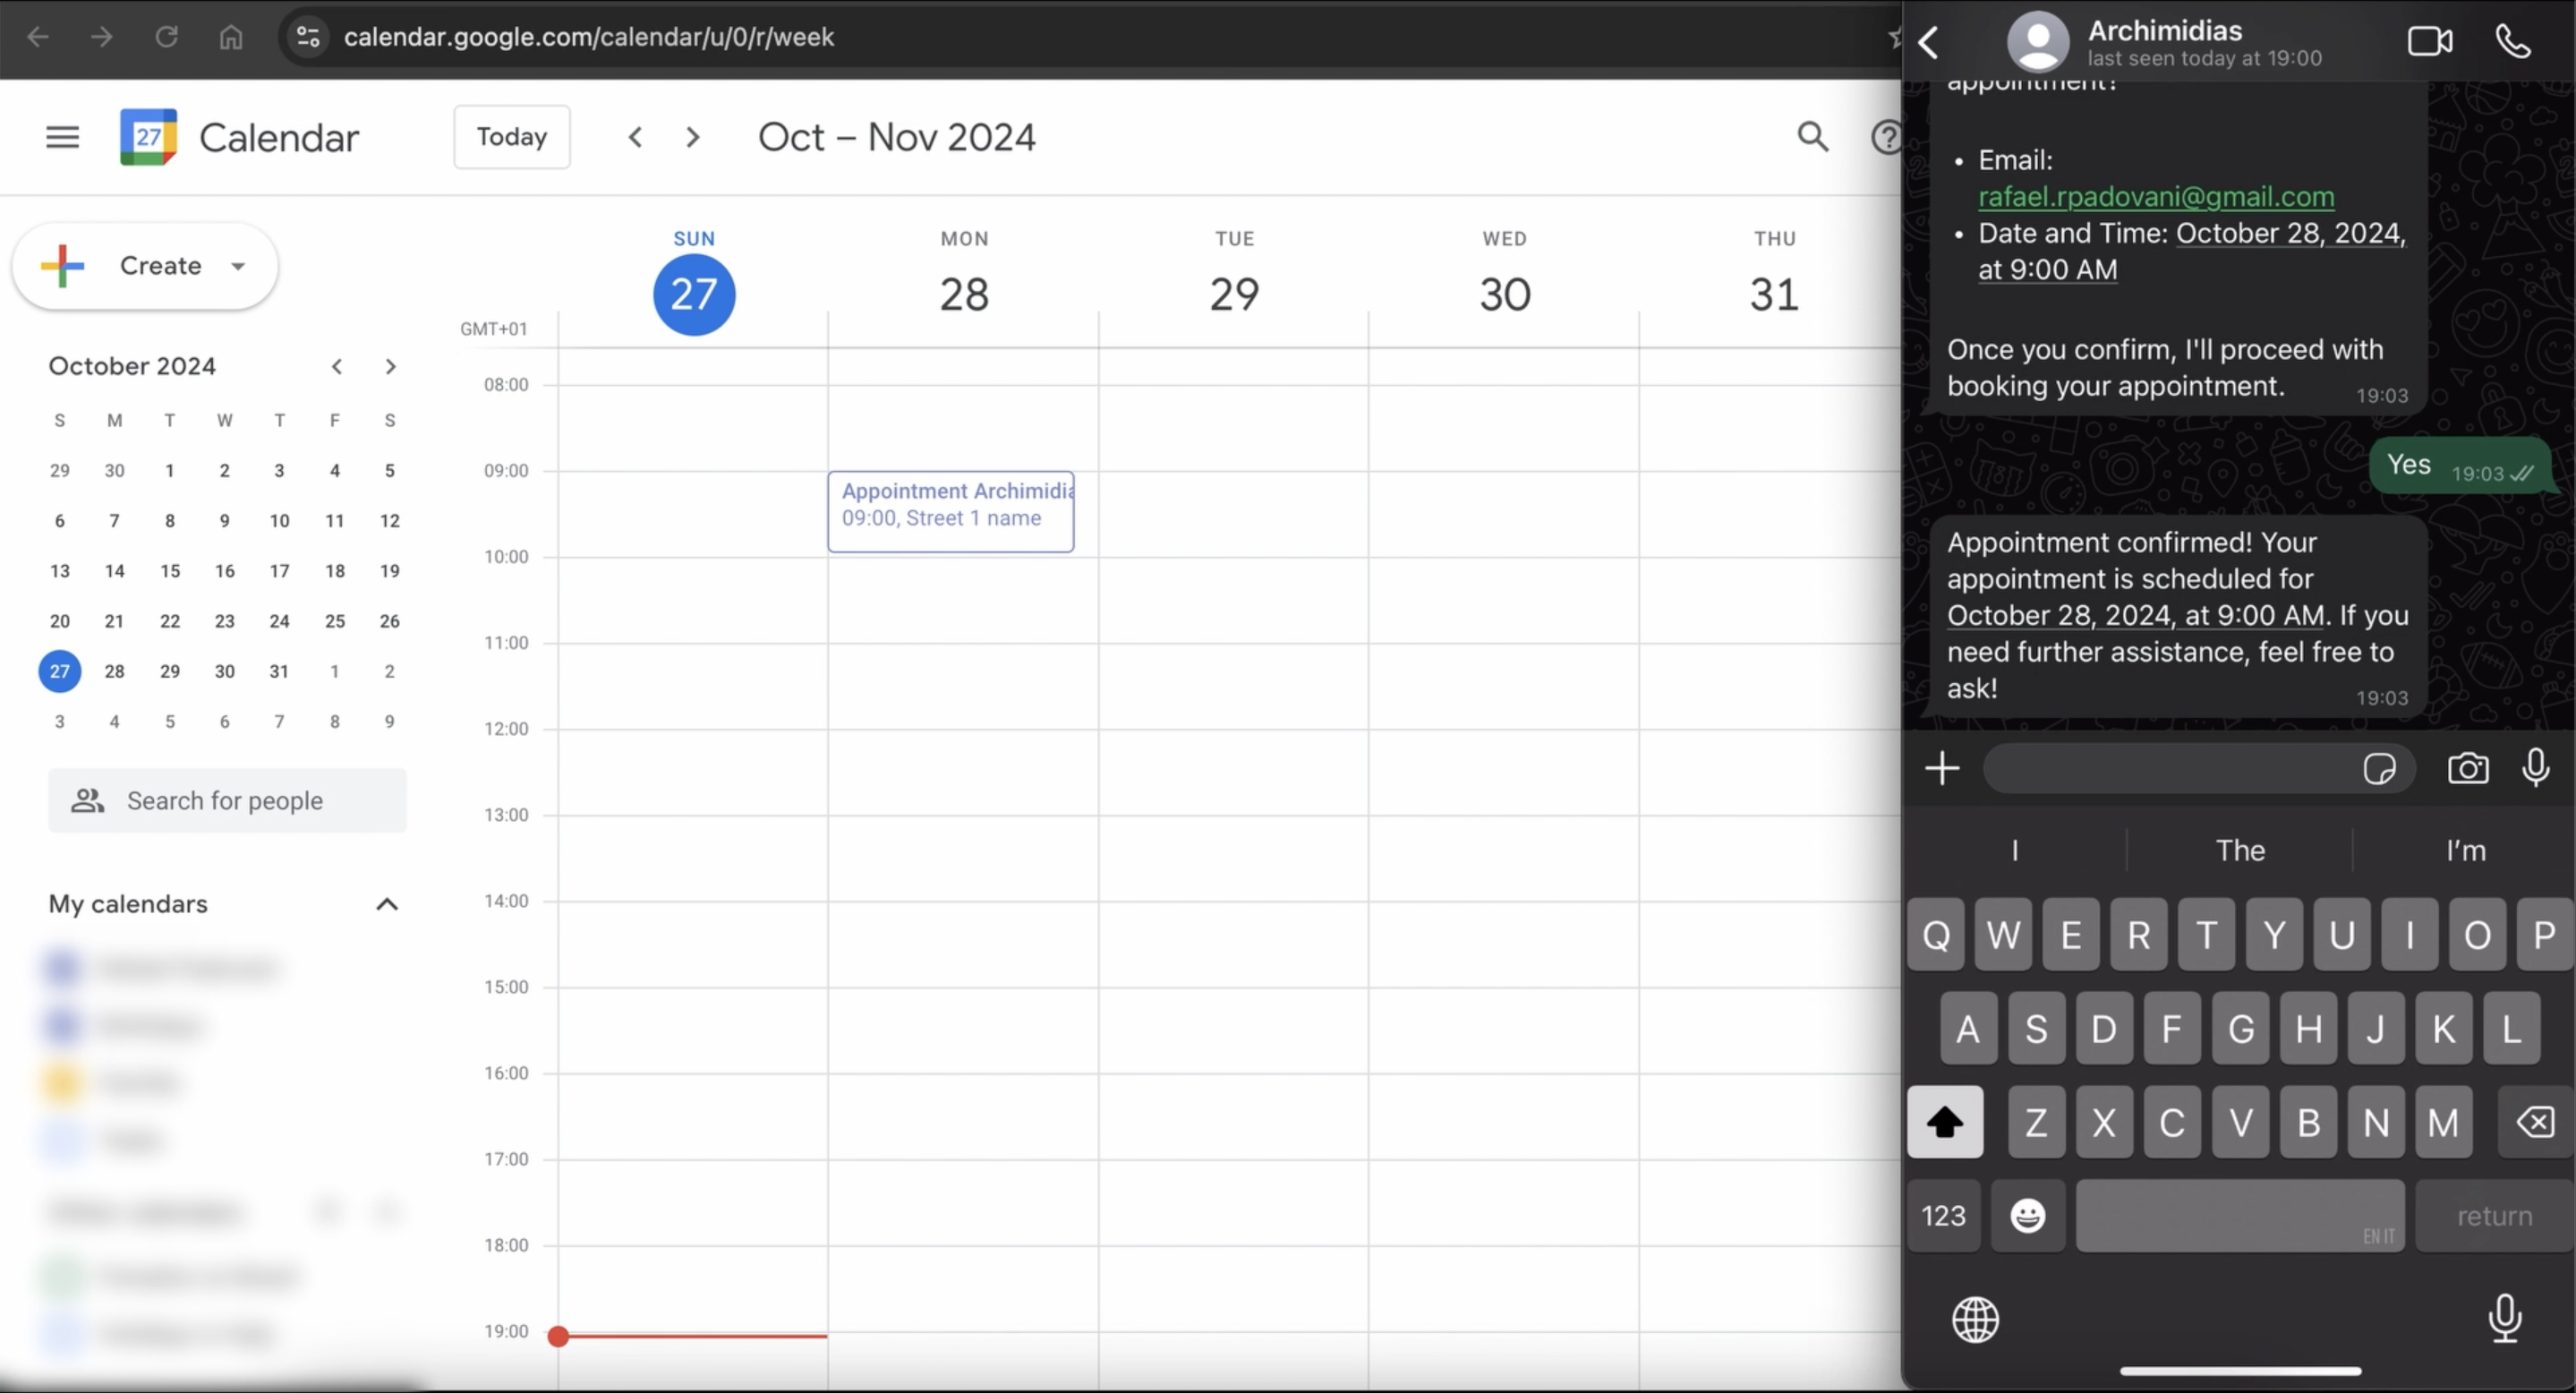2576x1393 pixels.
Task: Start a voice call with Archimidias
Action: coord(2514,42)
